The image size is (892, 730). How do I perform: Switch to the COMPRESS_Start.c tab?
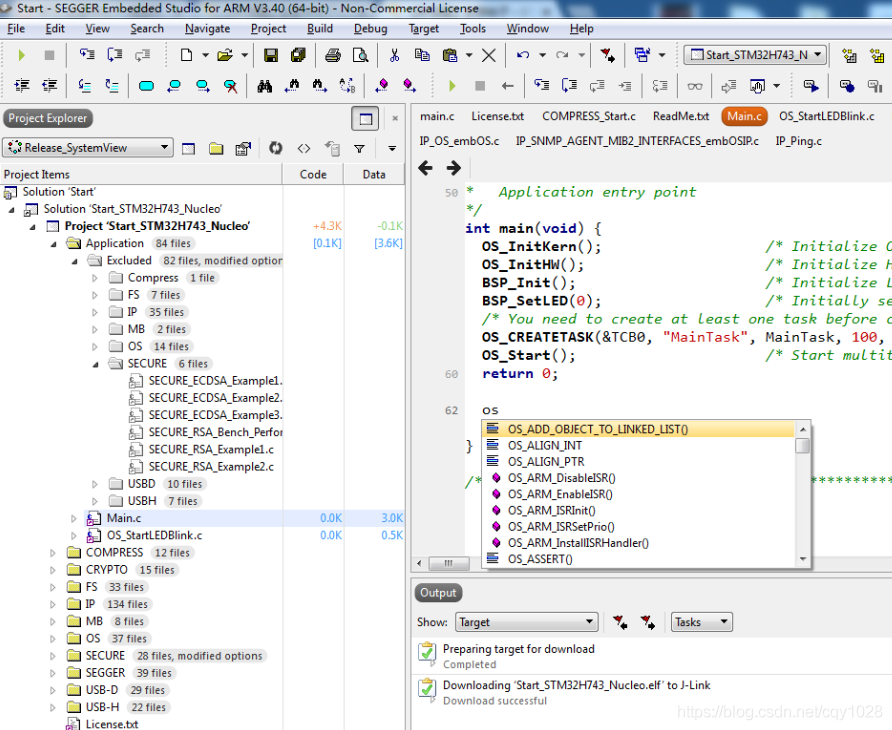(x=589, y=116)
